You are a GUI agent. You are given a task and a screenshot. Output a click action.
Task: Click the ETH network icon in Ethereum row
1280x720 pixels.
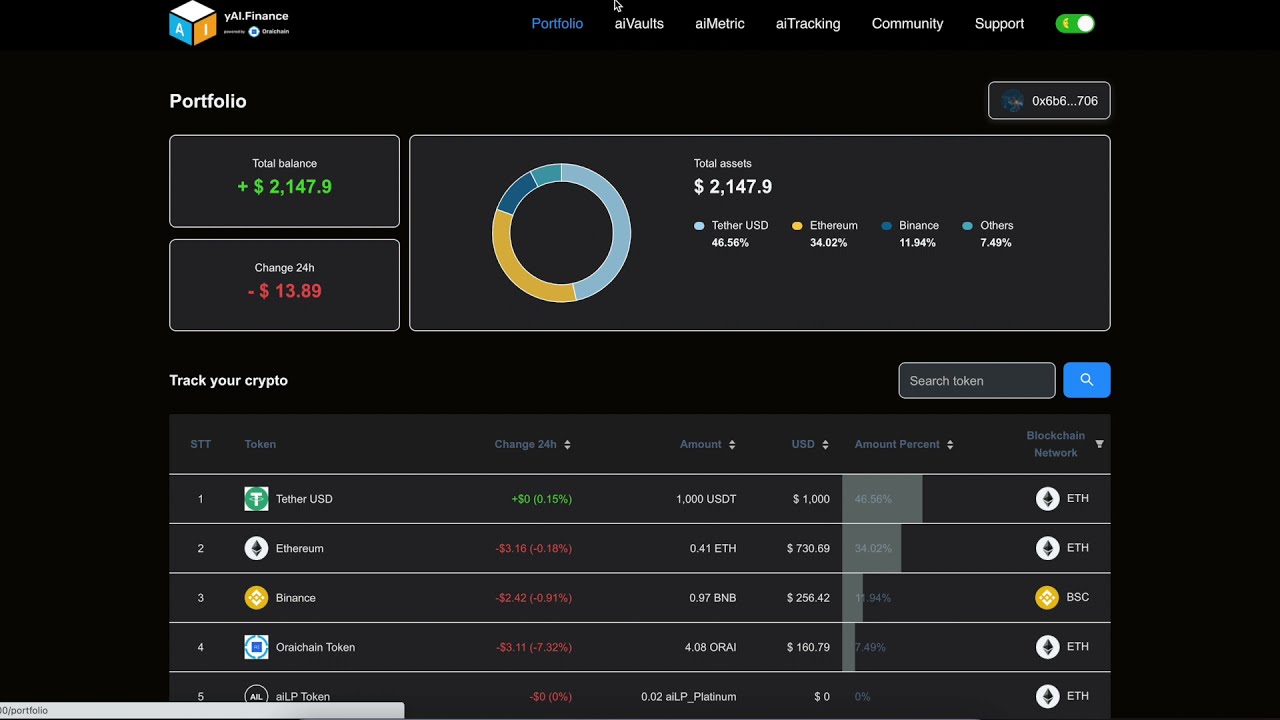tap(1047, 548)
